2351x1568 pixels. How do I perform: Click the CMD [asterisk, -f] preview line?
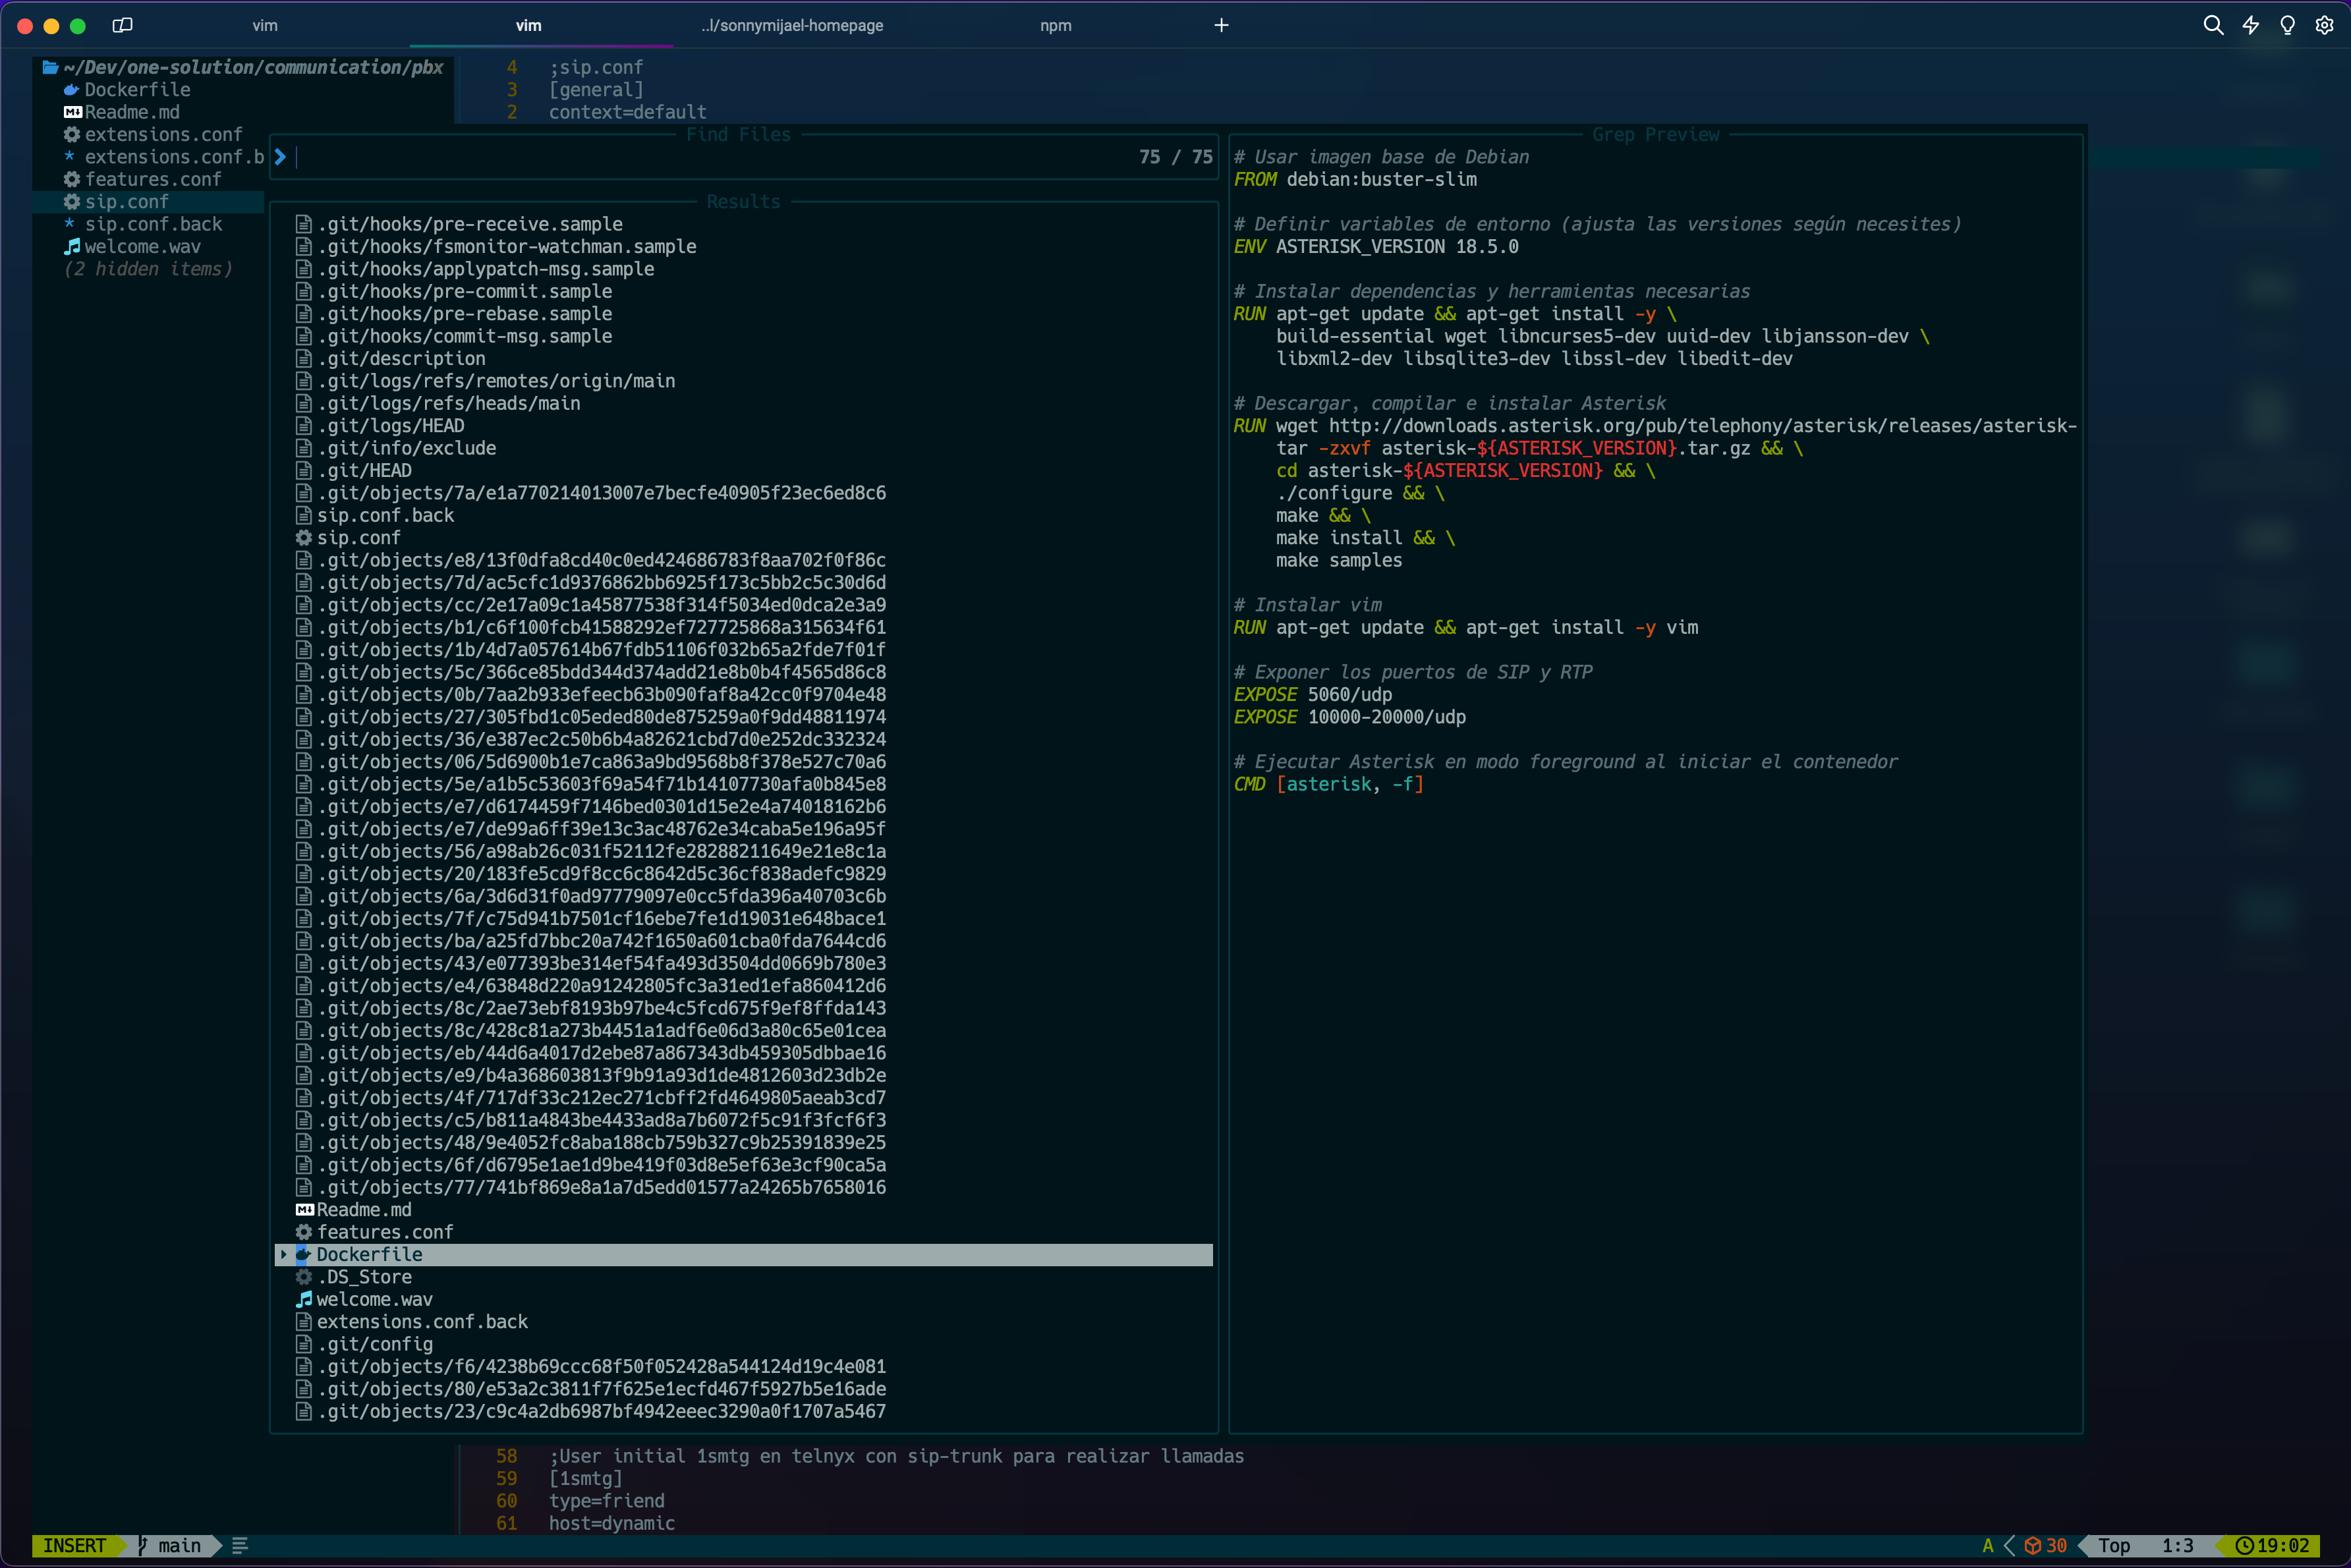[1328, 784]
